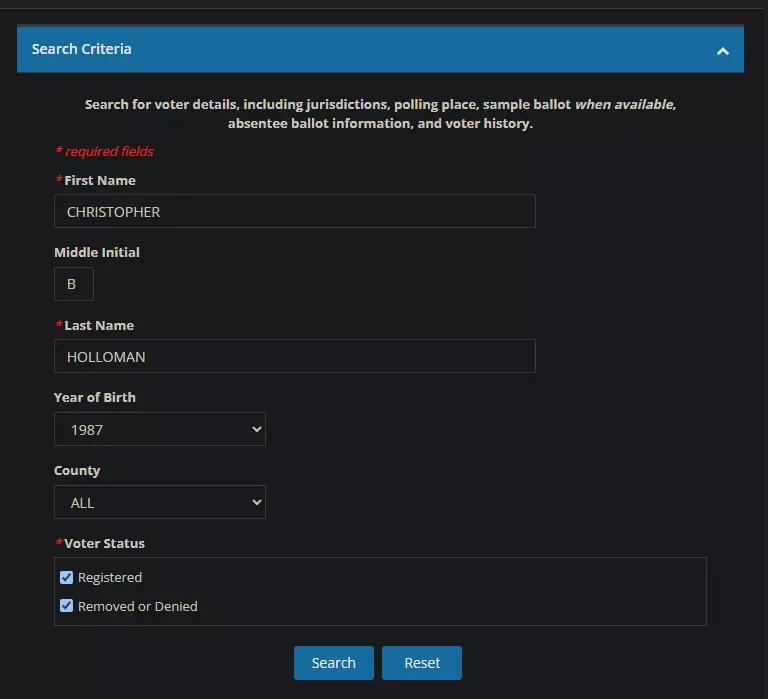Click the search description paragraph
The image size is (768, 699).
(x=380, y=114)
